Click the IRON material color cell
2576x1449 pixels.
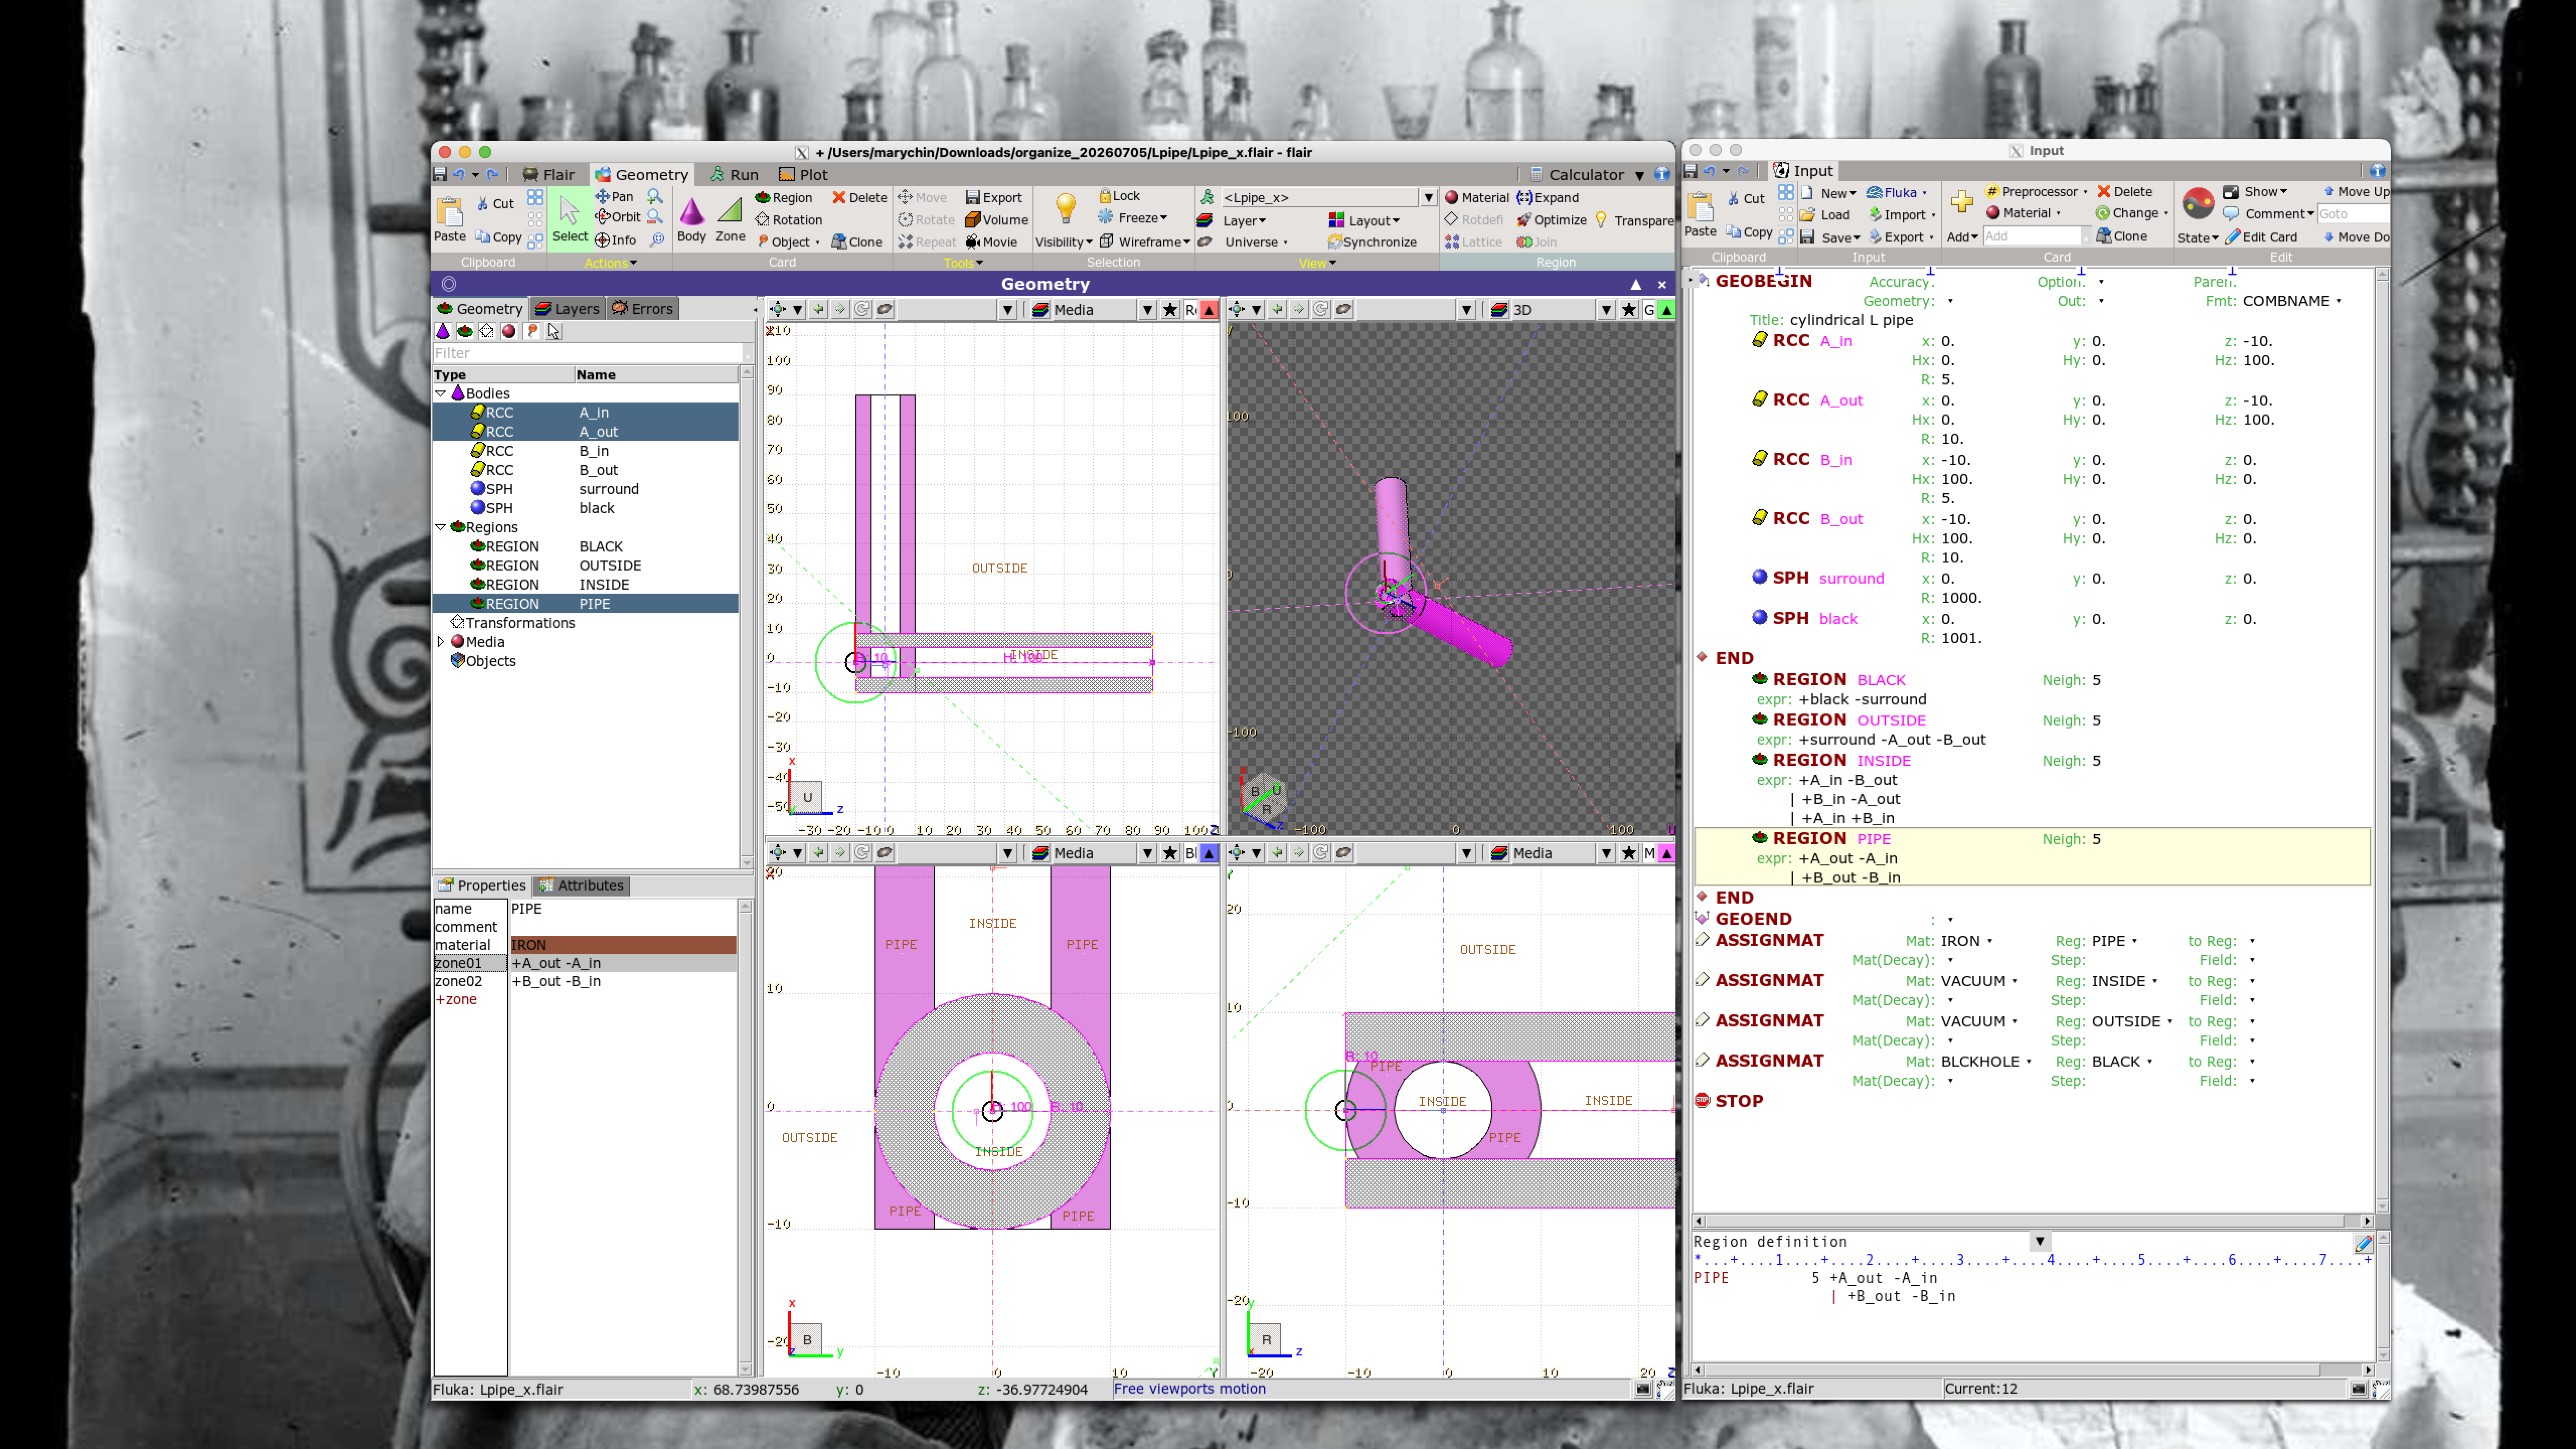(623, 944)
